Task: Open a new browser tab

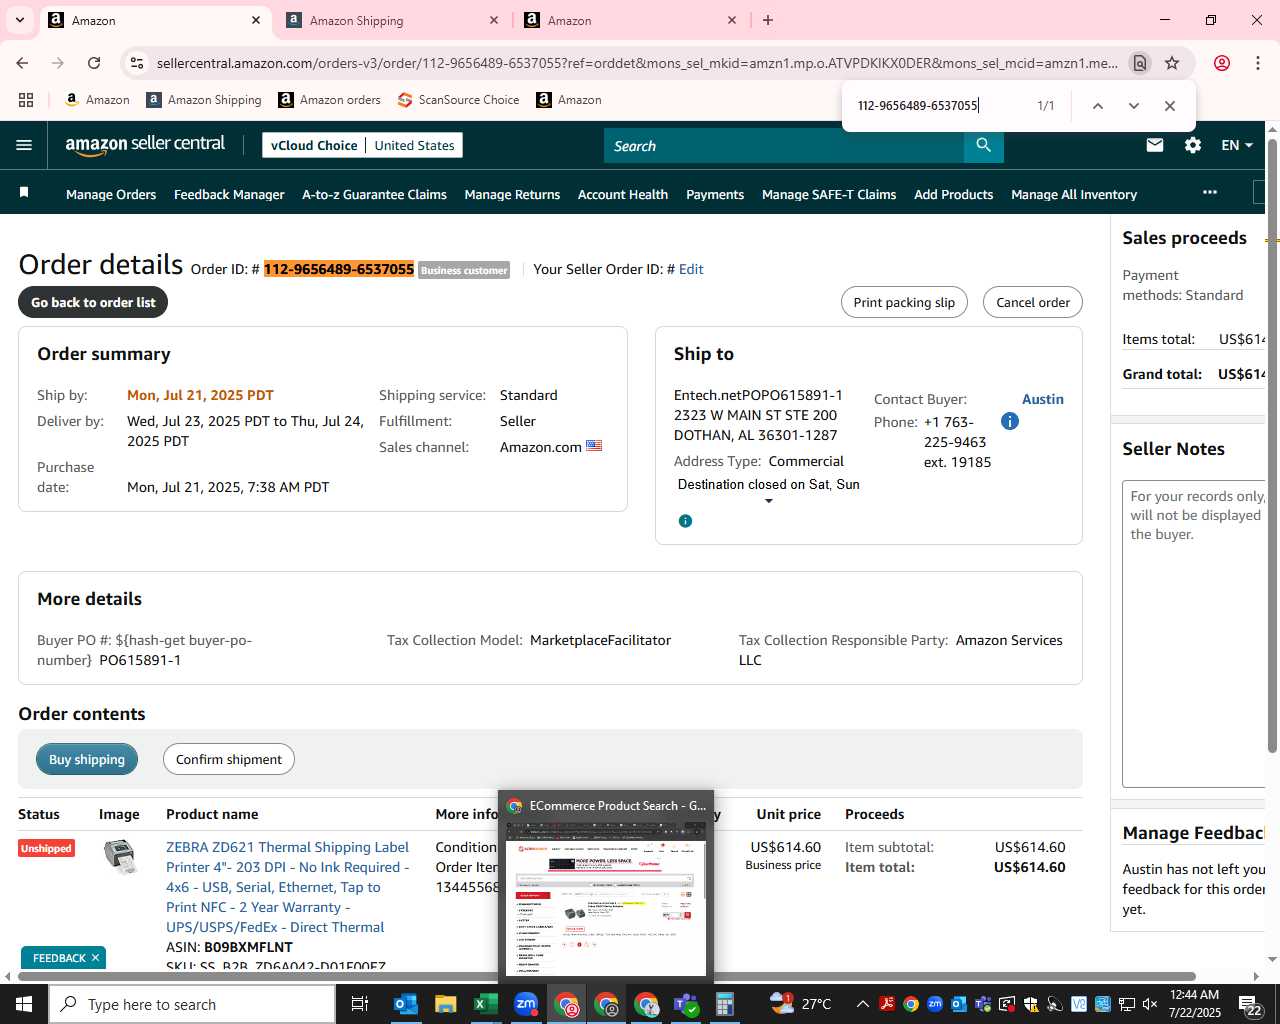Action: (768, 20)
